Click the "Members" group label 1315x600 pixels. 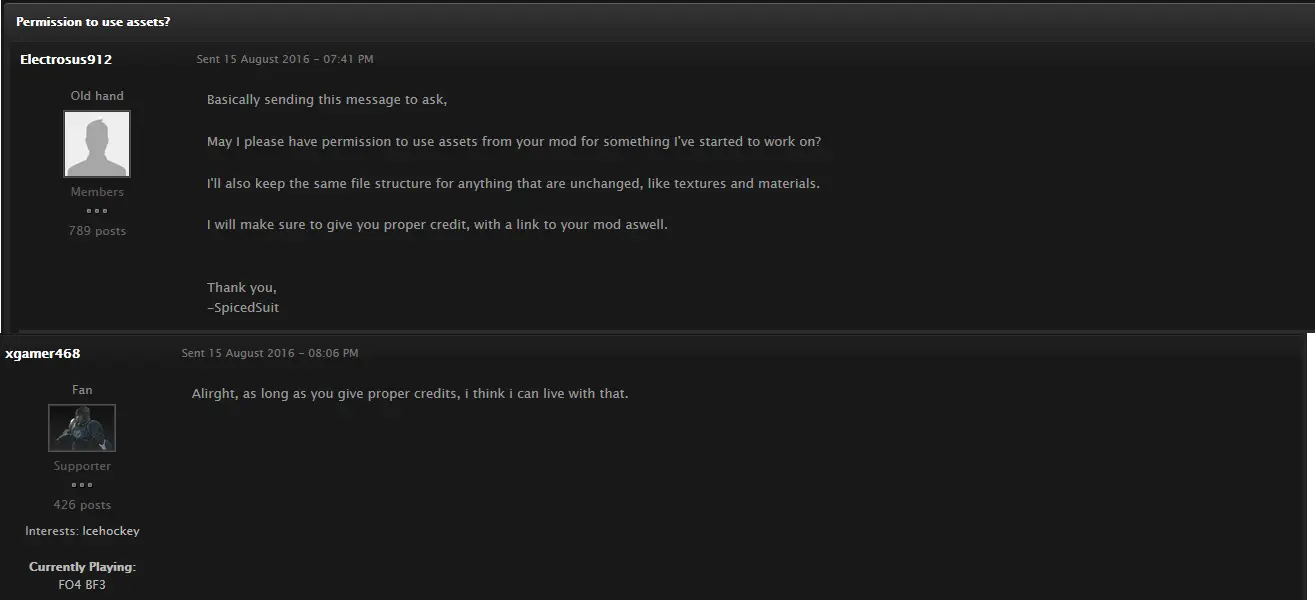(97, 192)
